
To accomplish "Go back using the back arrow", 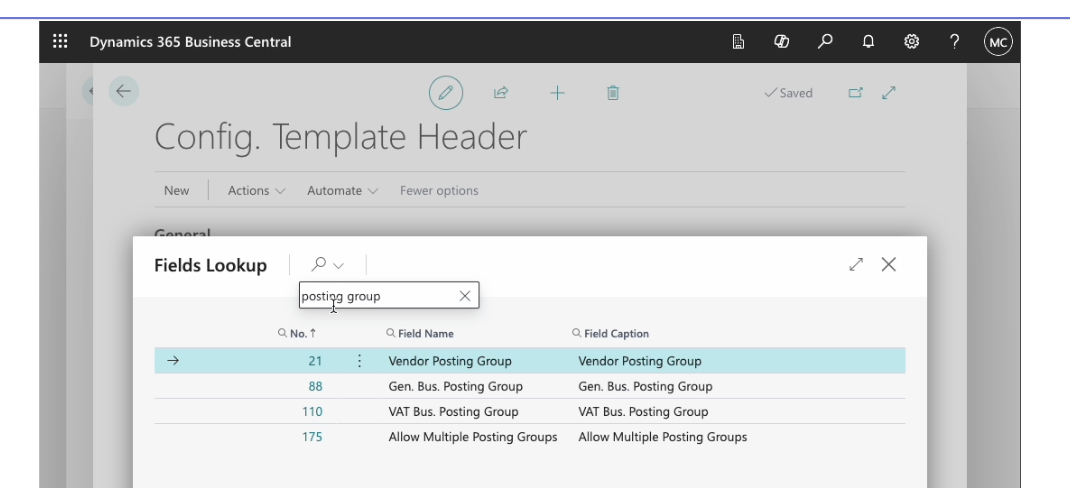I will tap(123, 91).
